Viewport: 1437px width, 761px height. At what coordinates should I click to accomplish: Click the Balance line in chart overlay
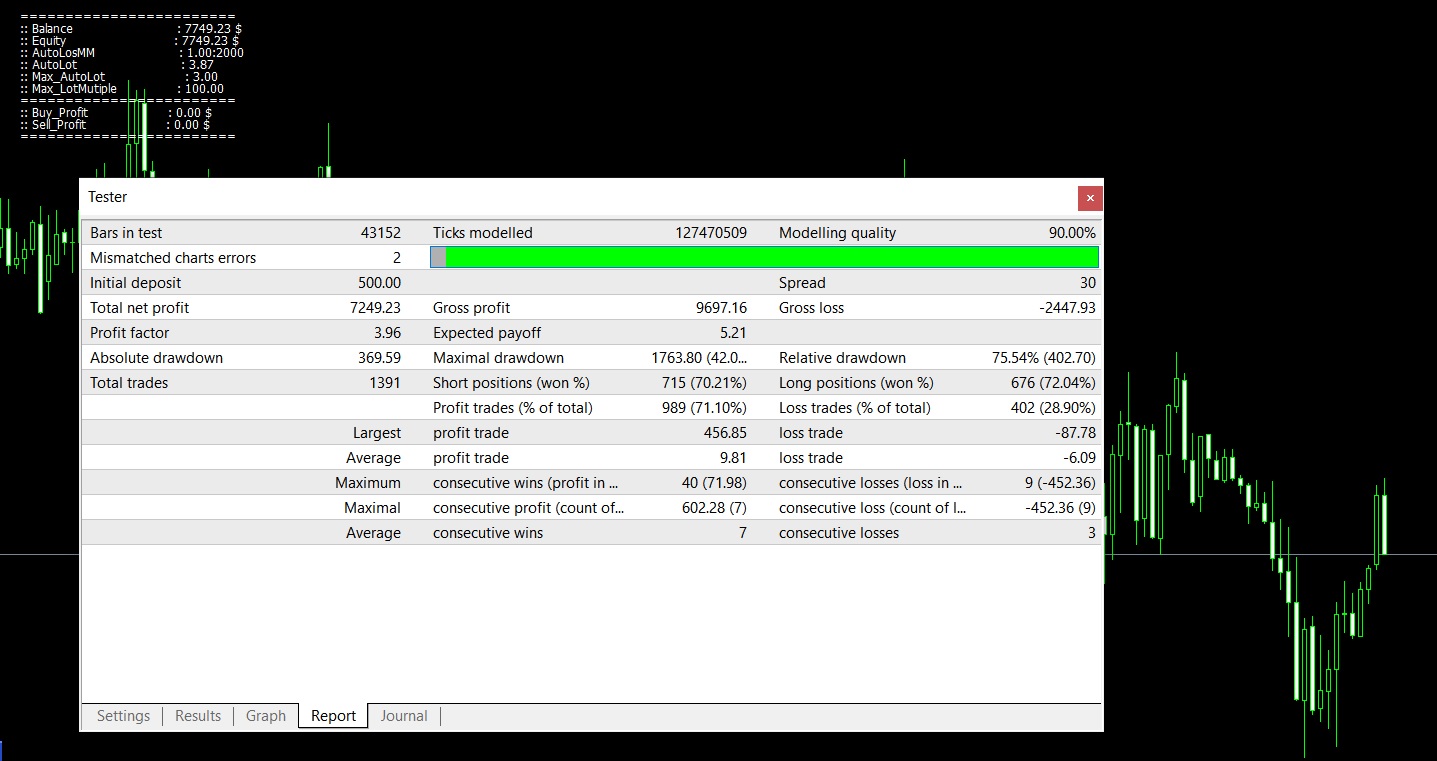(131, 29)
